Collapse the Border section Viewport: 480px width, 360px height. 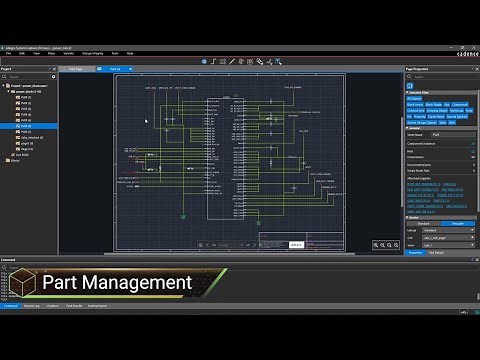click(x=407, y=217)
